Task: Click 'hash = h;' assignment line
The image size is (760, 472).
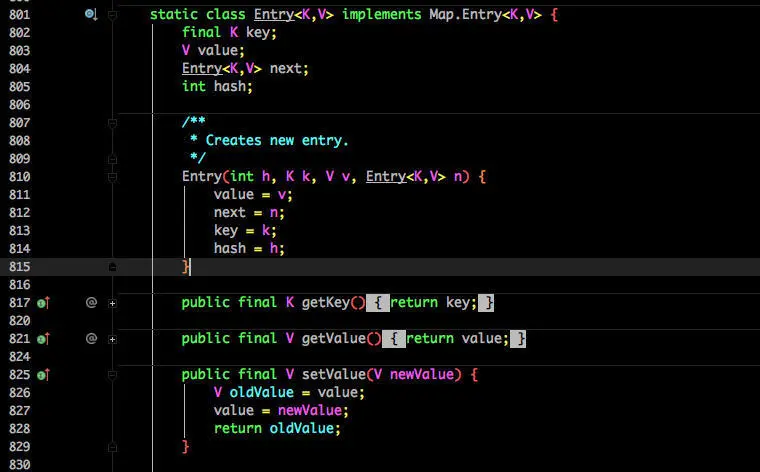Action: (x=249, y=249)
